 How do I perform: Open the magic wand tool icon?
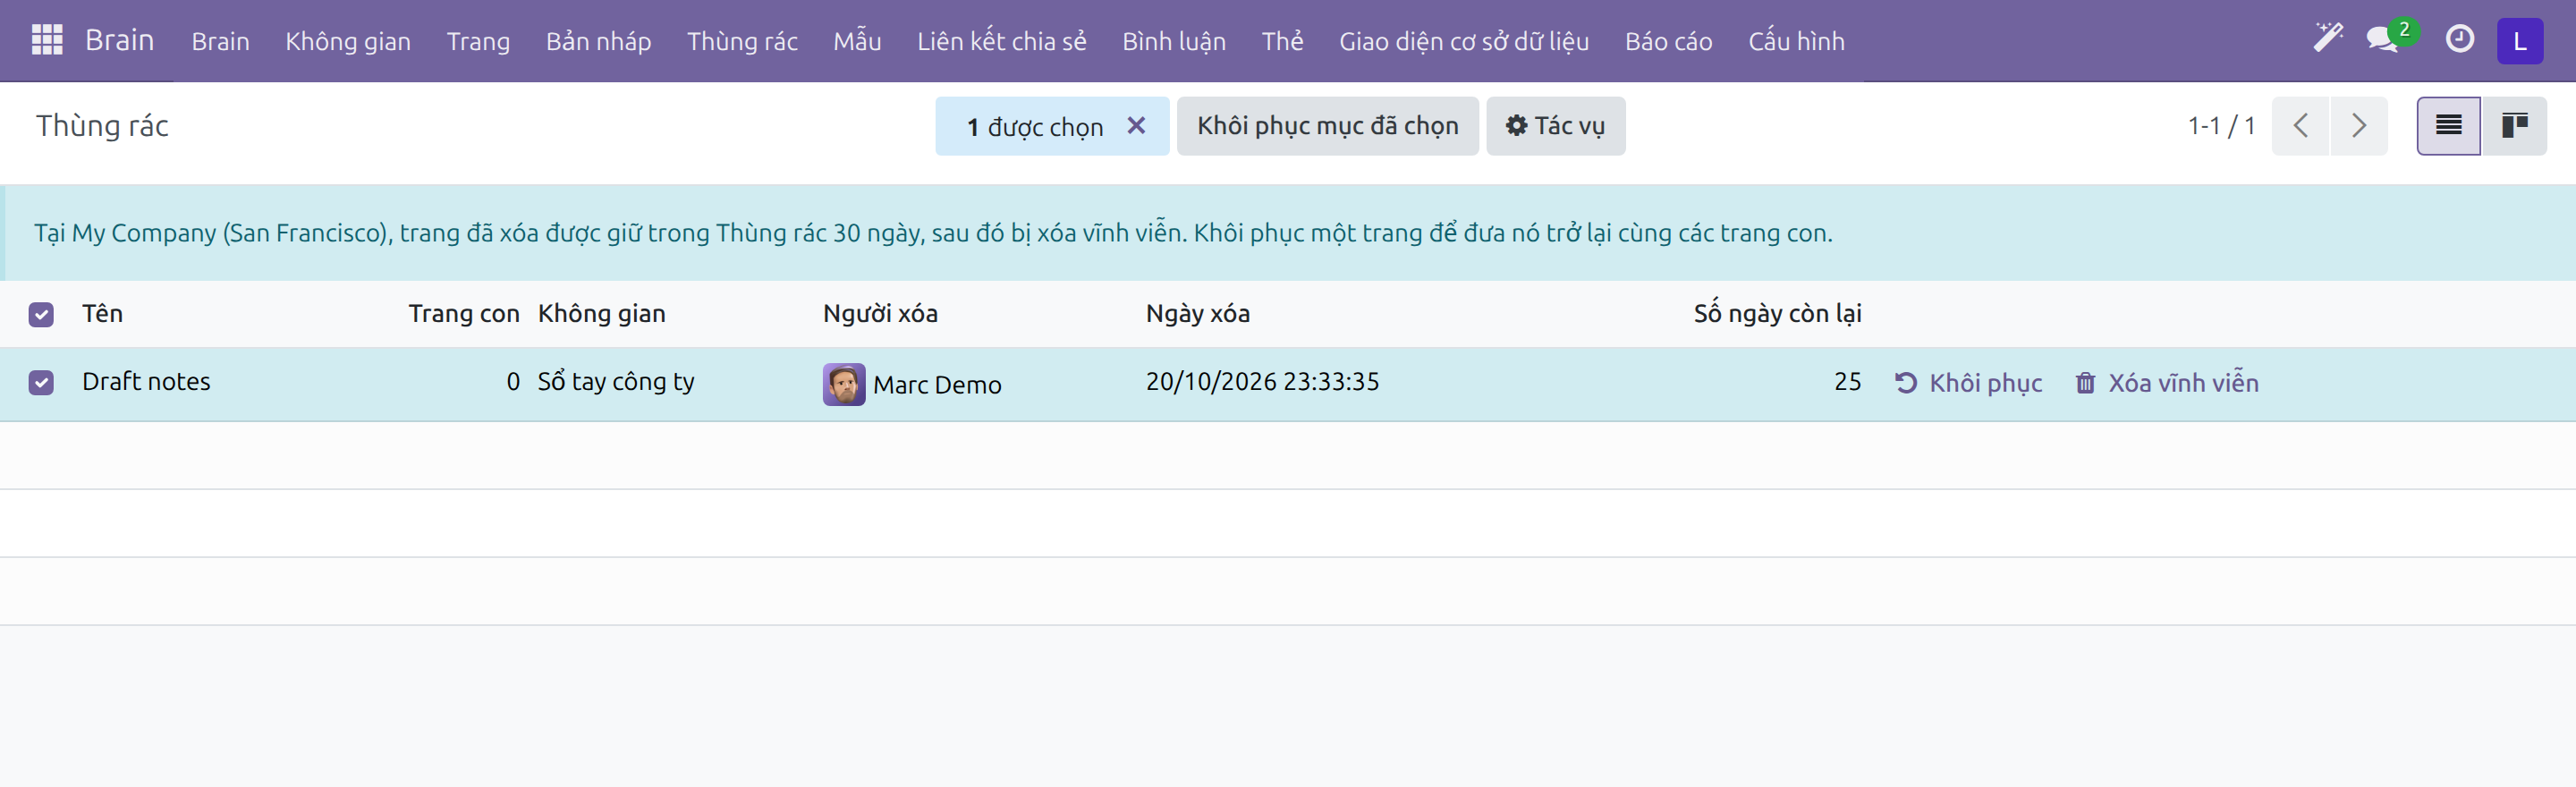pos(2327,39)
